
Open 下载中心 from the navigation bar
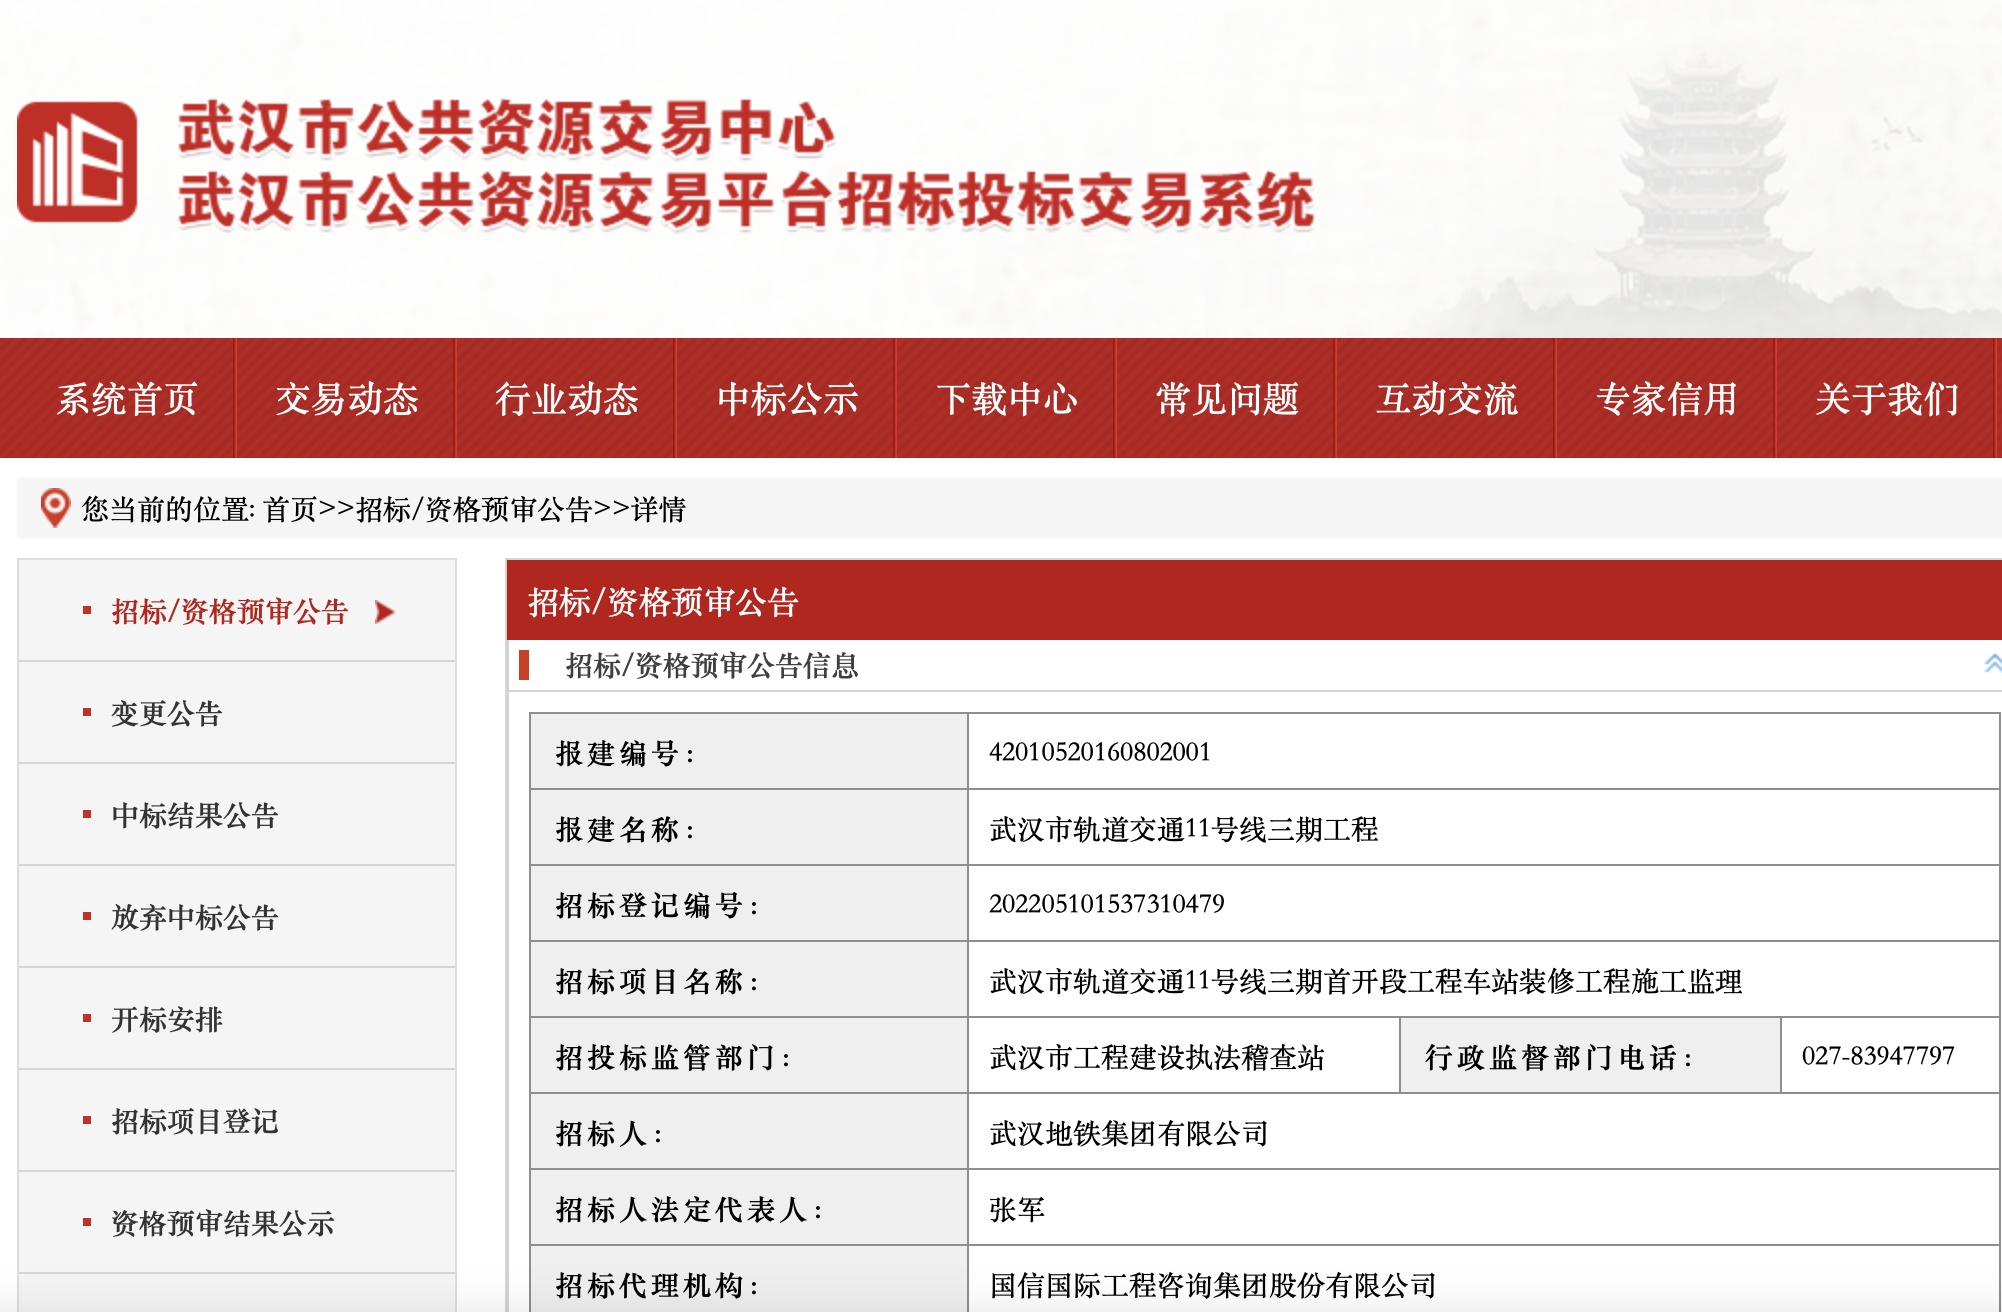pyautogui.click(x=1006, y=399)
